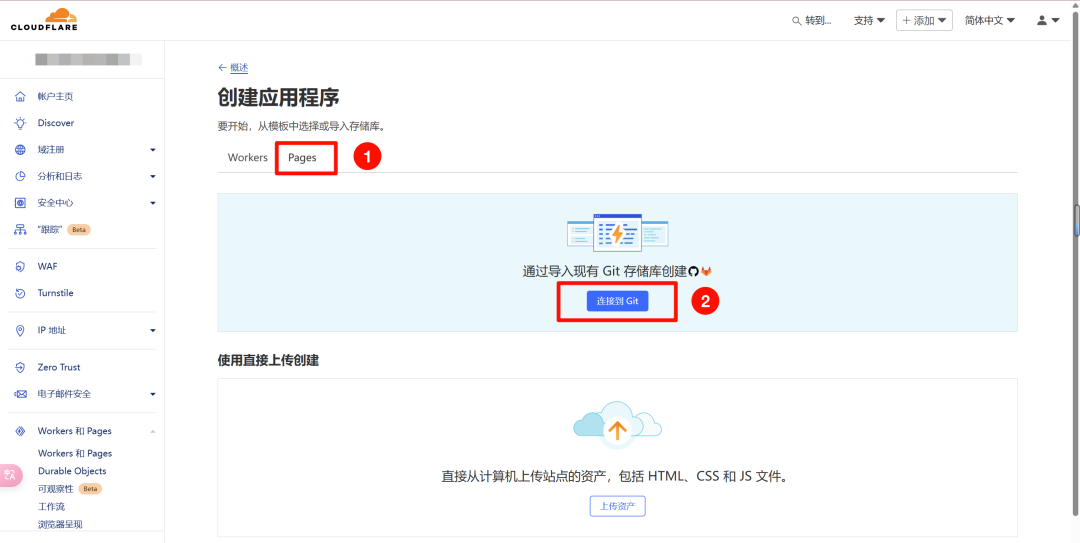Click the Zero Trust icon
Viewport: 1080px width, 543px height.
click(21, 368)
